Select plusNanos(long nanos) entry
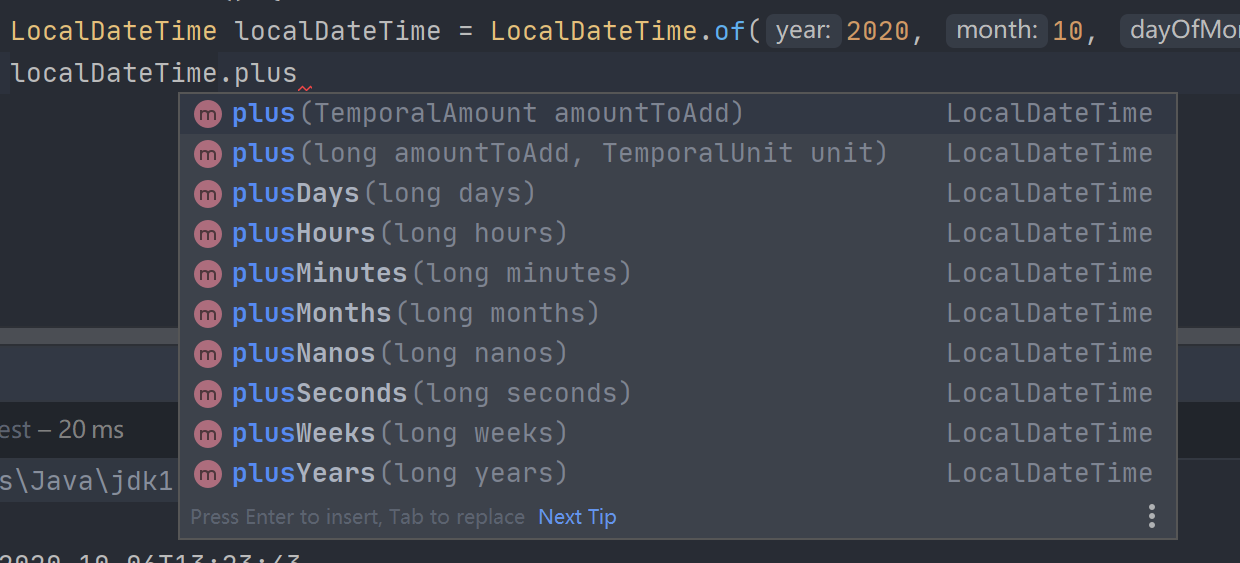Screen dimensions: 1240x563 pyautogui.click(x=677, y=353)
